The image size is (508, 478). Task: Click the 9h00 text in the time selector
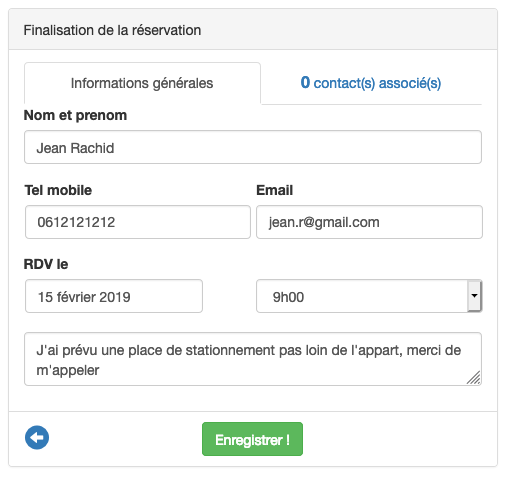point(288,297)
